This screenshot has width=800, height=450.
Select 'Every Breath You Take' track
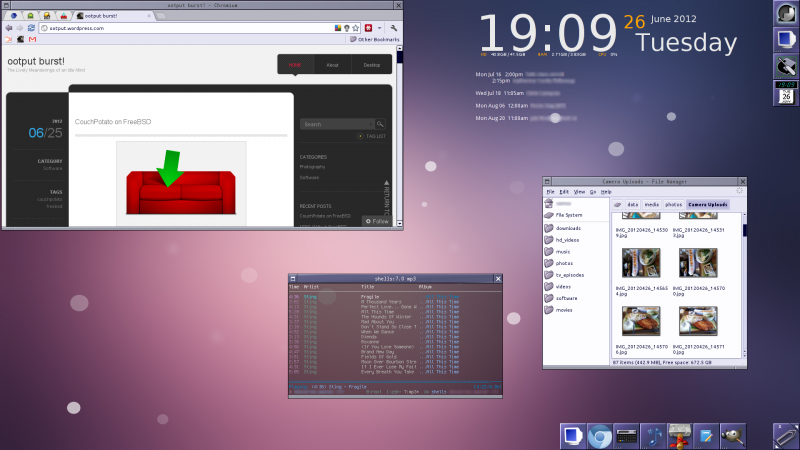[x=385, y=372]
